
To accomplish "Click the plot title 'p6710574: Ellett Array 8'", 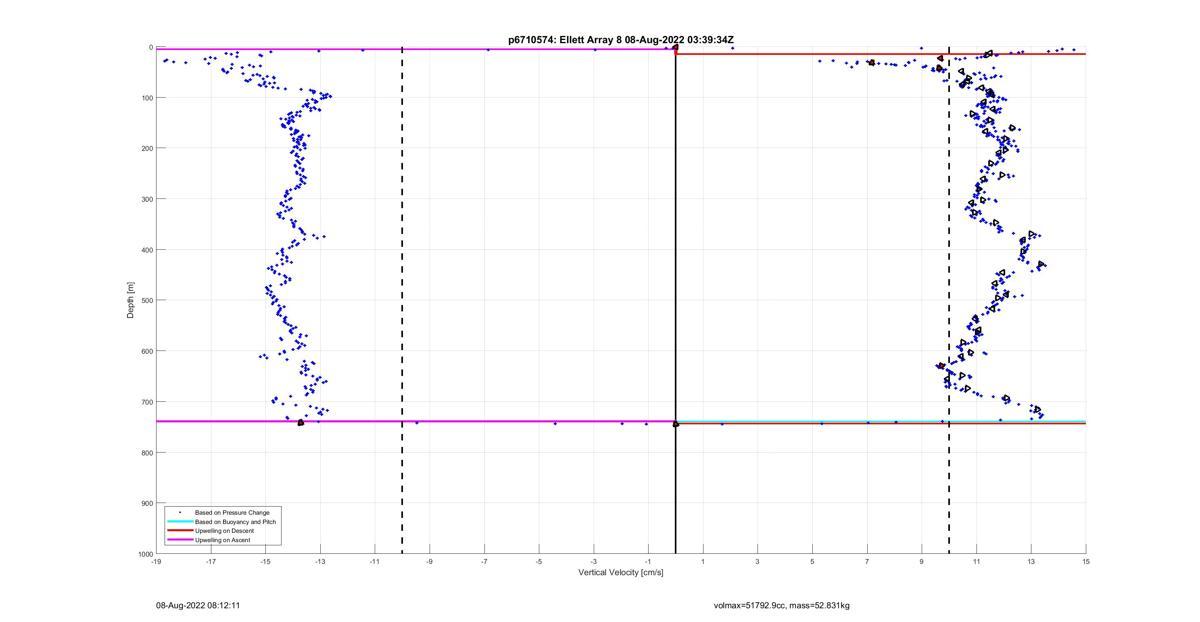I will point(563,40).
